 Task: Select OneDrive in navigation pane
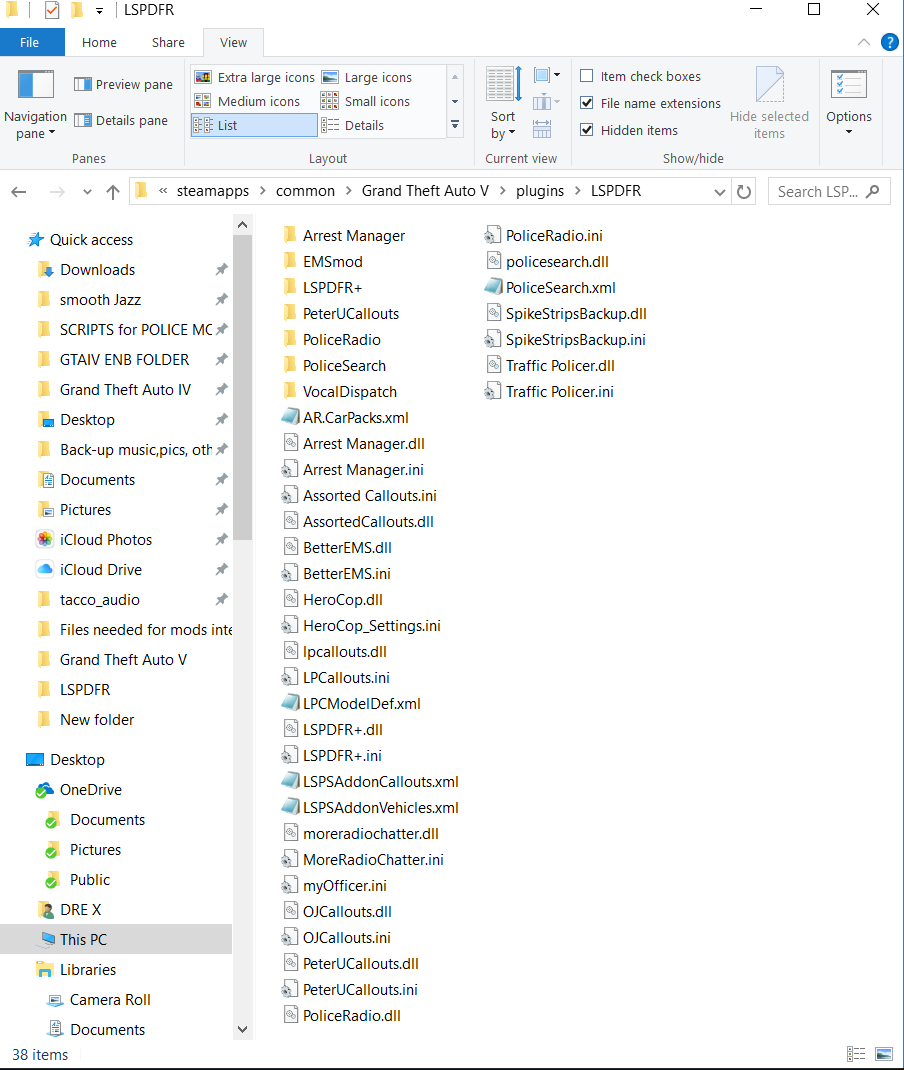coord(90,790)
